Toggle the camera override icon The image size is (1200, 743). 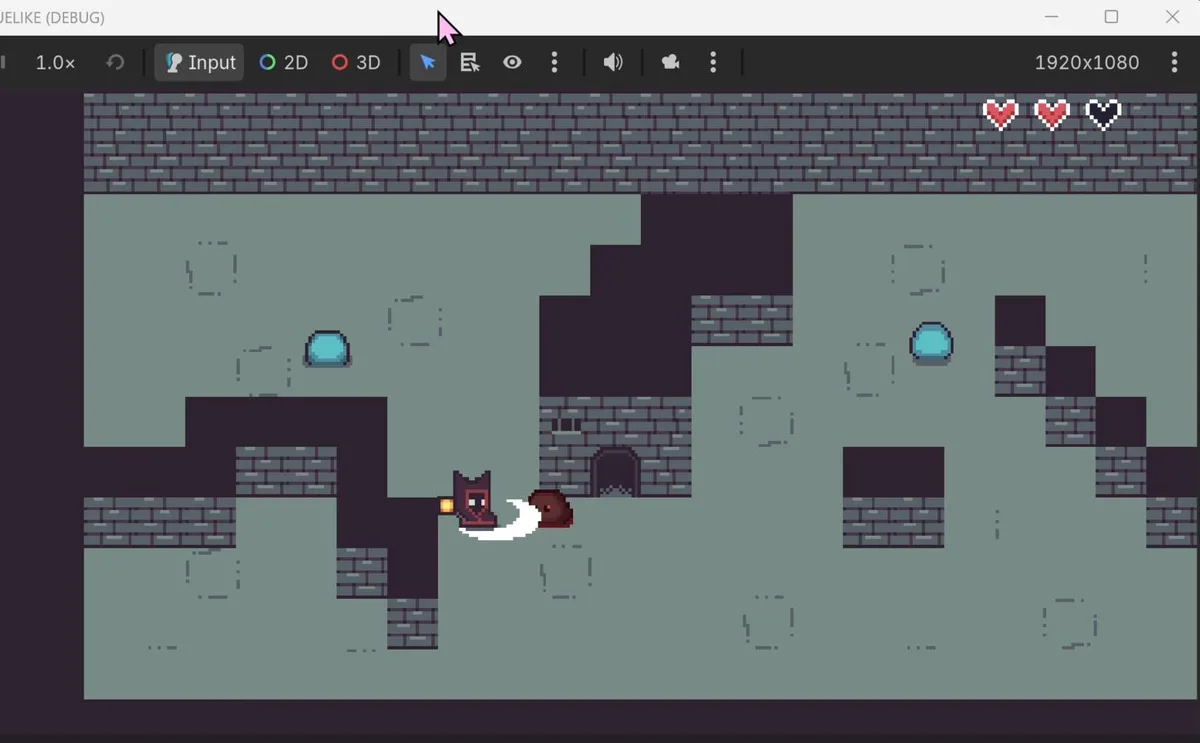point(671,62)
